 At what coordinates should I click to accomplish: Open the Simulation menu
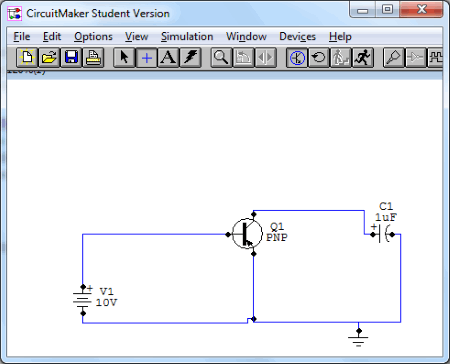187,36
